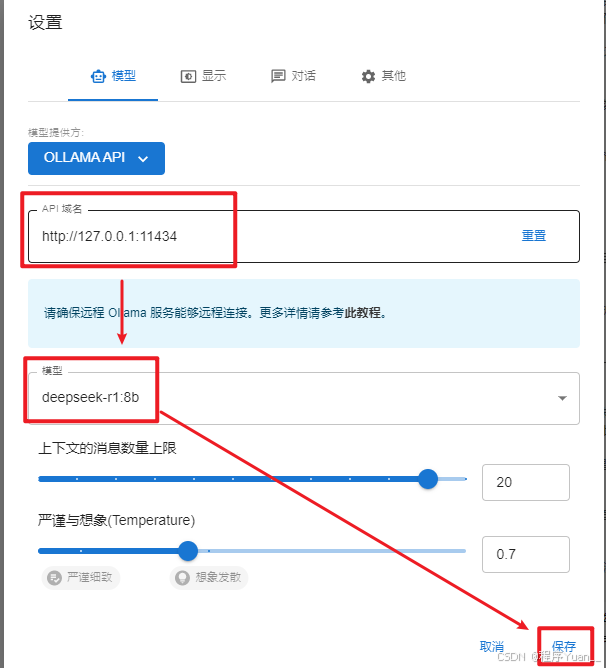Click 取消 to cancel settings
The height and width of the screenshot is (668, 606).
pyautogui.click(x=492, y=647)
